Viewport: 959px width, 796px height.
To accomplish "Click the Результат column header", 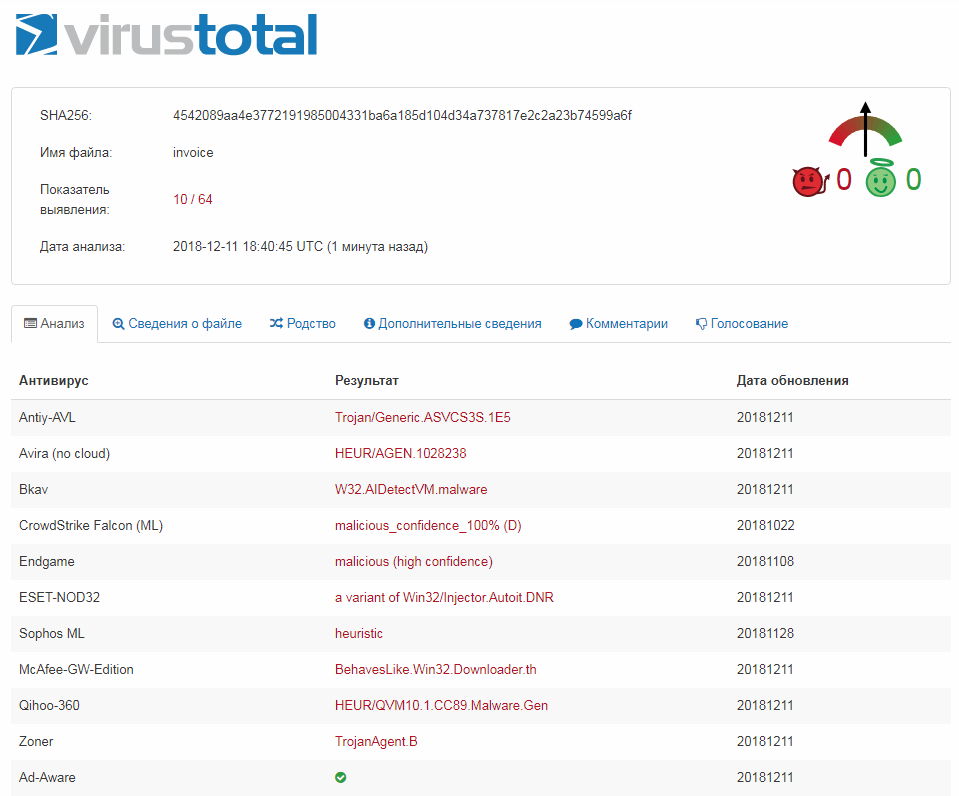I will click(366, 380).
